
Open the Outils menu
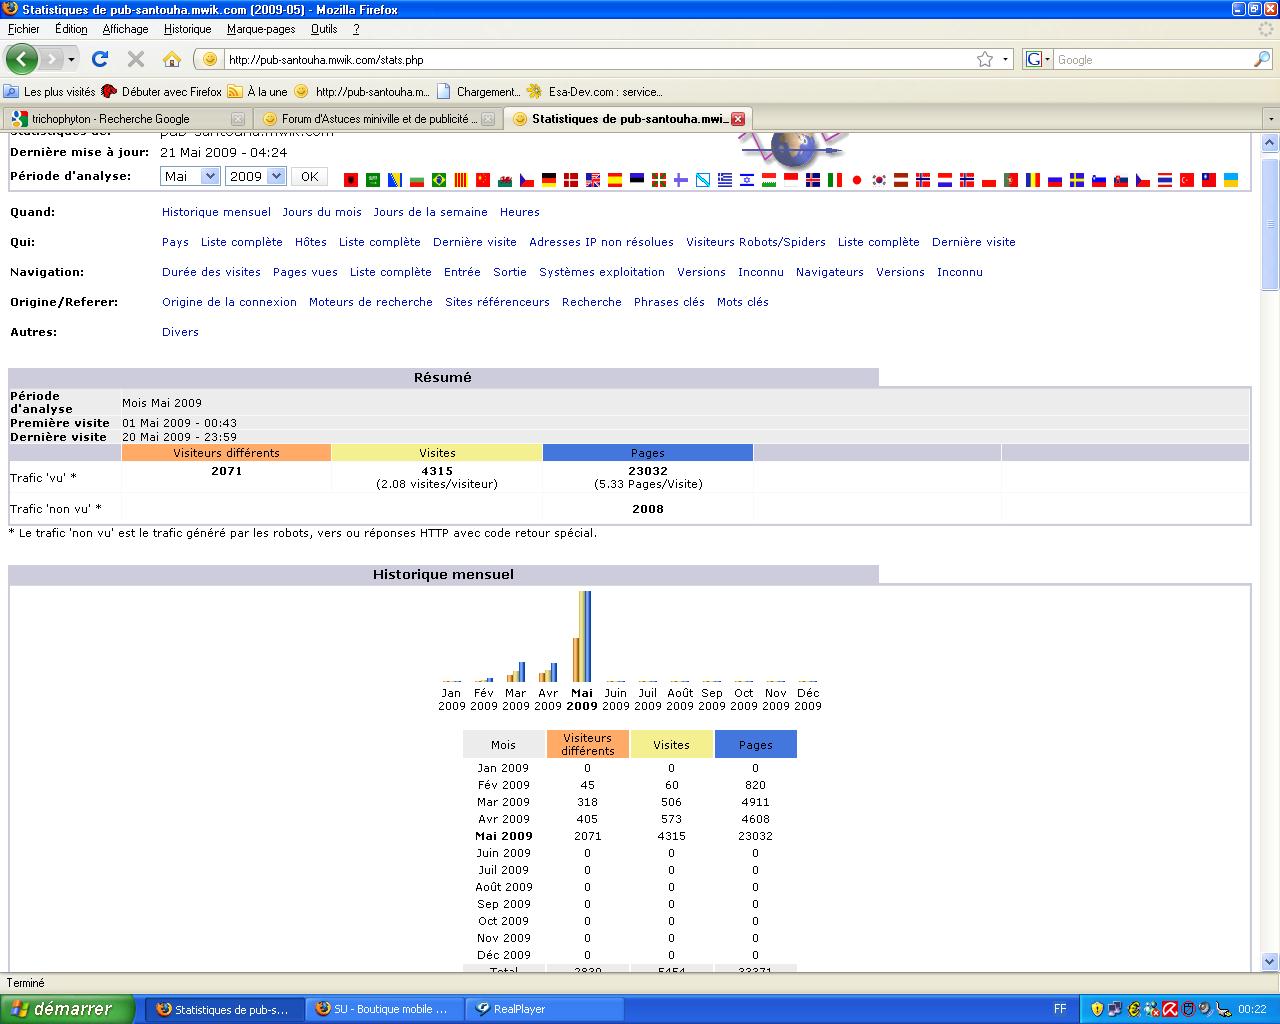324,29
